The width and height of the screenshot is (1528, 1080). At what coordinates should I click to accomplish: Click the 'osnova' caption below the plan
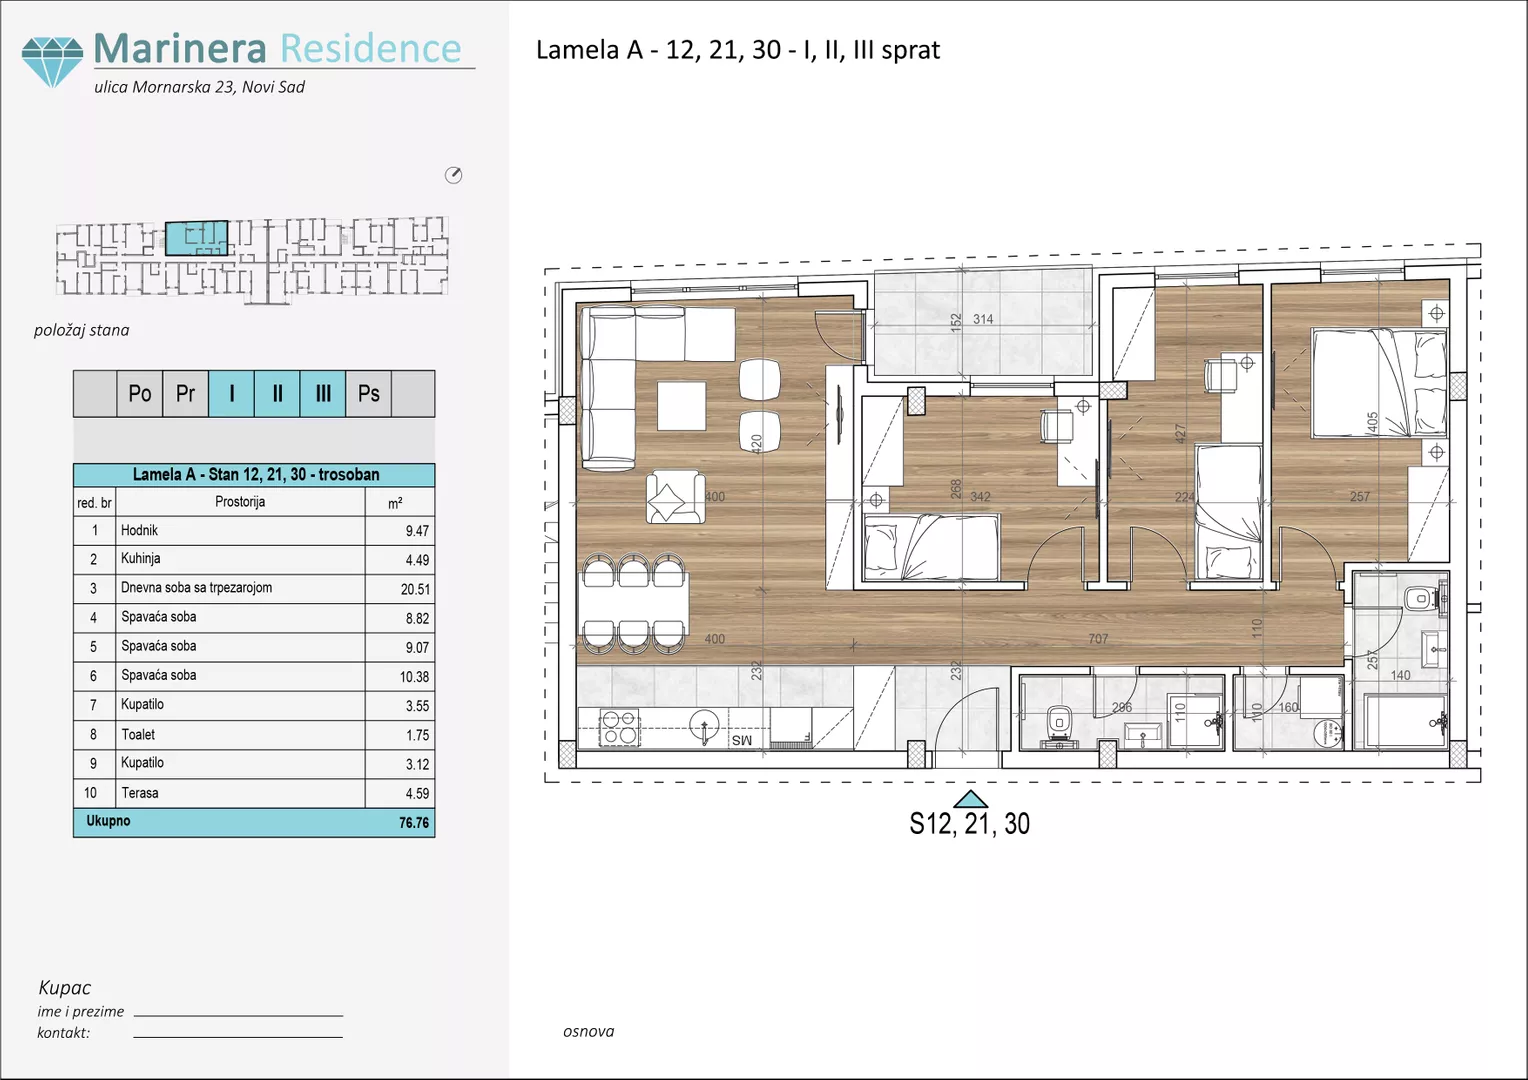pyautogui.click(x=589, y=1032)
